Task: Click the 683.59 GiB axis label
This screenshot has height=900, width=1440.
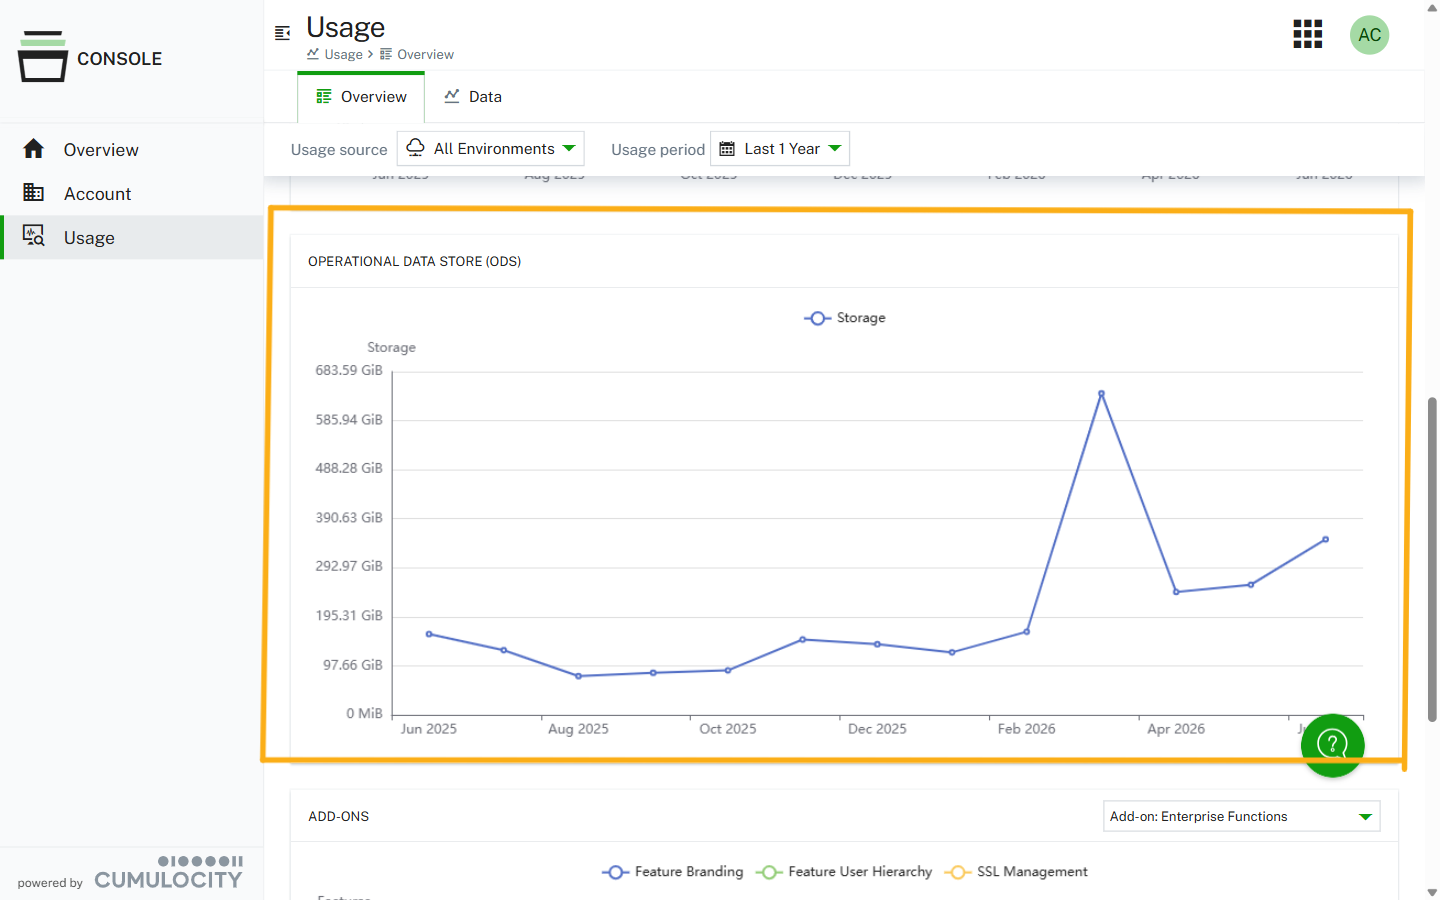Action: pyautogui.click(x=349, y=370)
